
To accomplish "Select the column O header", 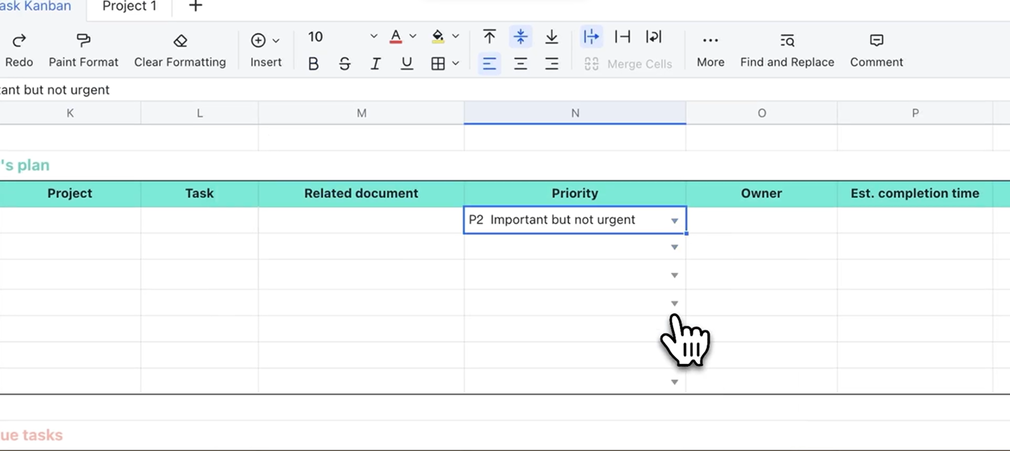I will [x=761, y=113].
